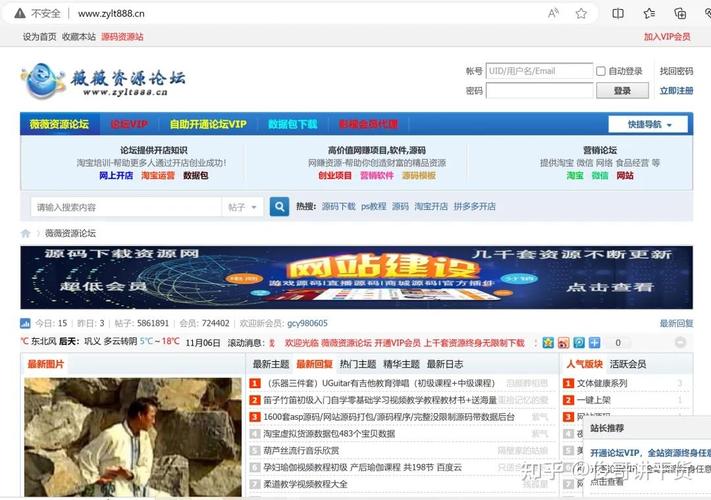Tick the 自动登录 checkbox

[601, 71]
